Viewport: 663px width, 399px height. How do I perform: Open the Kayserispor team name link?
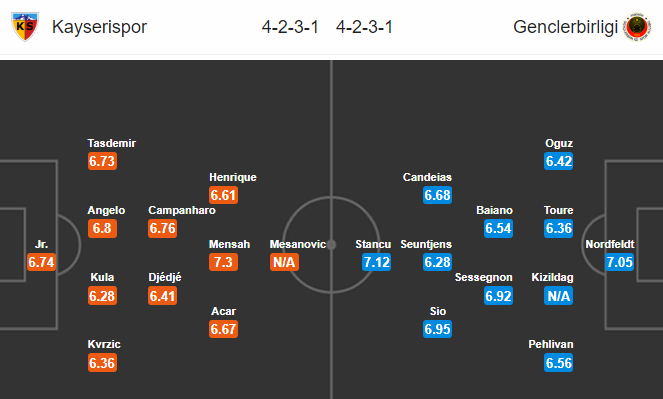coord(99,27)
